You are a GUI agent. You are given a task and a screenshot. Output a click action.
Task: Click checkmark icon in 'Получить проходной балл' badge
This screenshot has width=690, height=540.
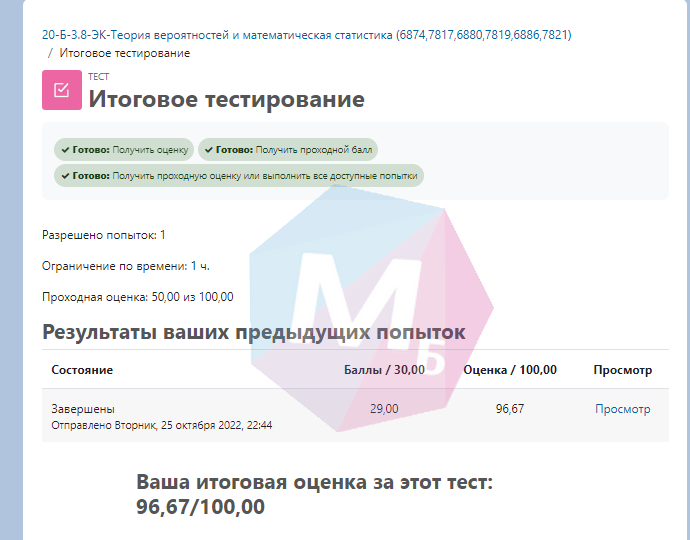tap(209, 150)
